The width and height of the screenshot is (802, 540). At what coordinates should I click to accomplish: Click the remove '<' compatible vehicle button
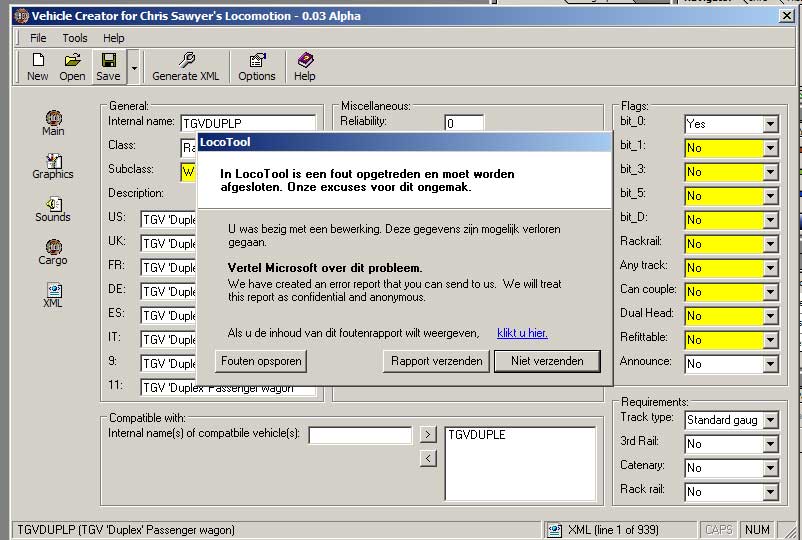pyautogui.click(x=428, y=458)
